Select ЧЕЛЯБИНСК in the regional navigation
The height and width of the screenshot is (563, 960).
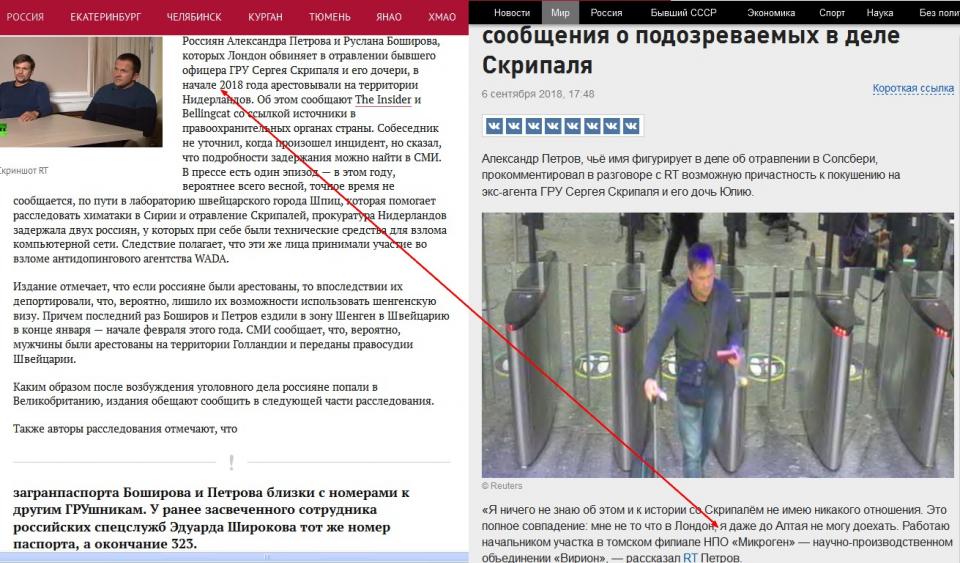point(194,17)
